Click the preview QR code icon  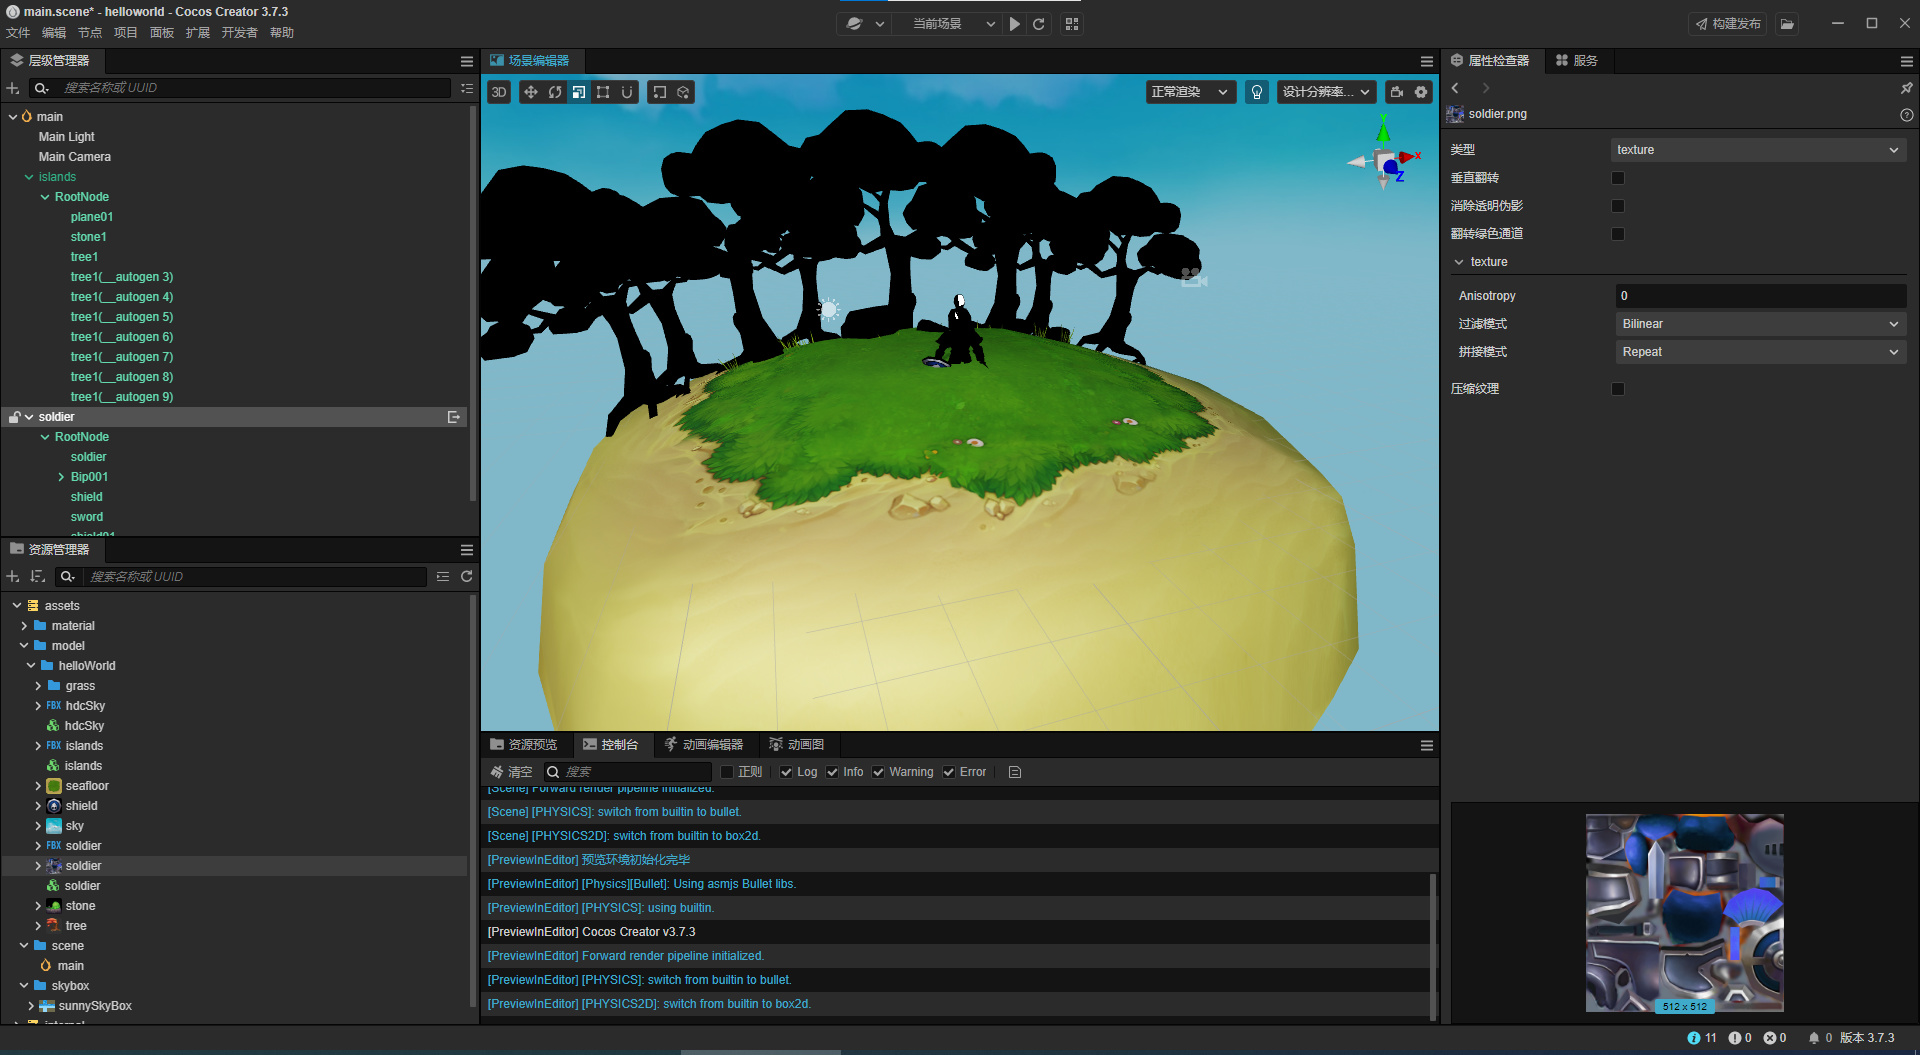coord(1072,24)
